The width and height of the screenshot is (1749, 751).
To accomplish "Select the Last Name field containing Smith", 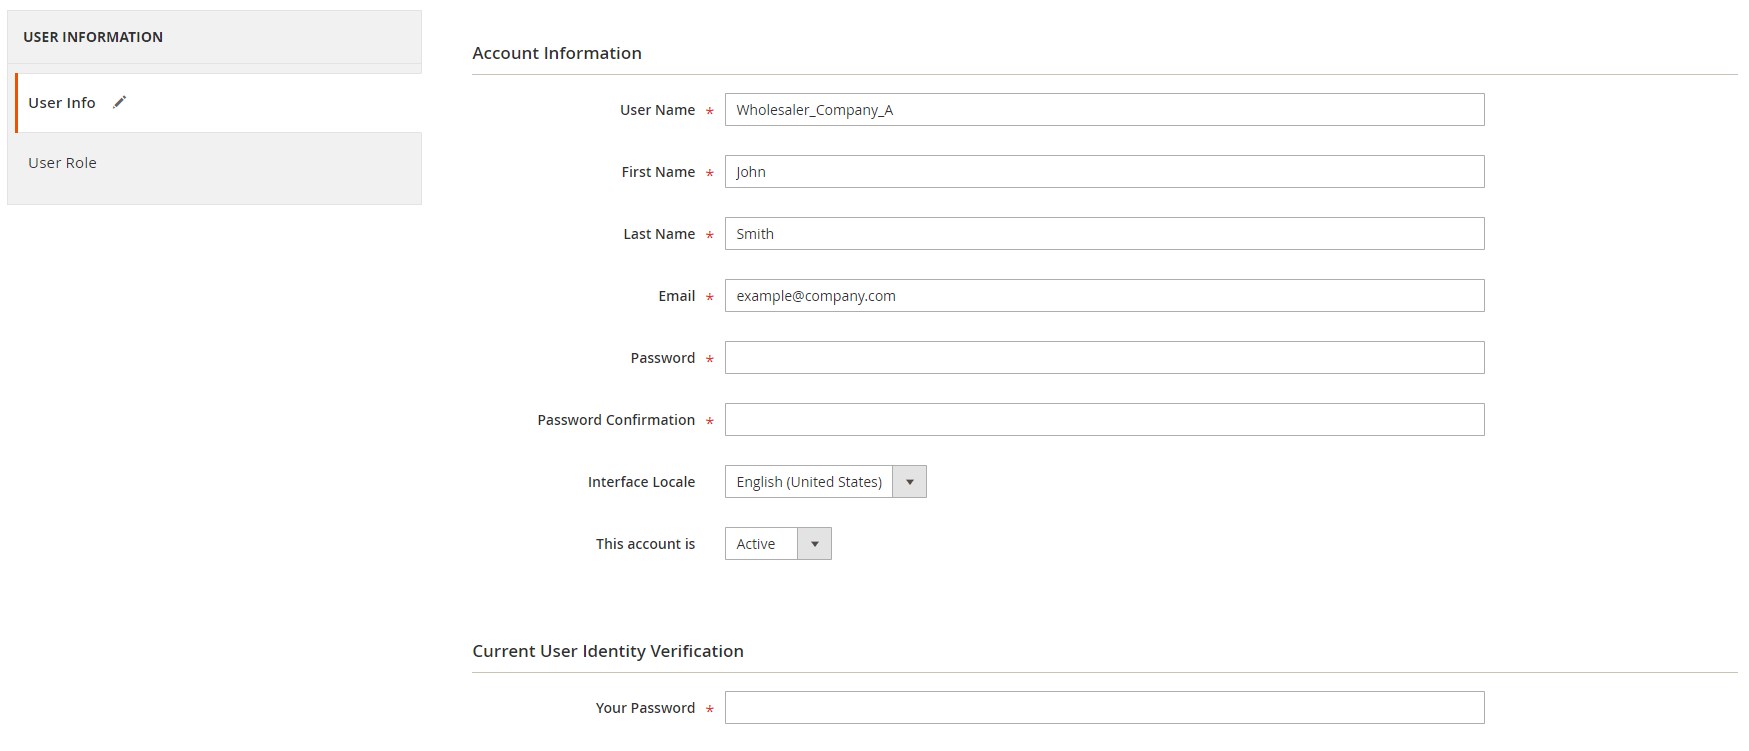I will point(1104,234).
